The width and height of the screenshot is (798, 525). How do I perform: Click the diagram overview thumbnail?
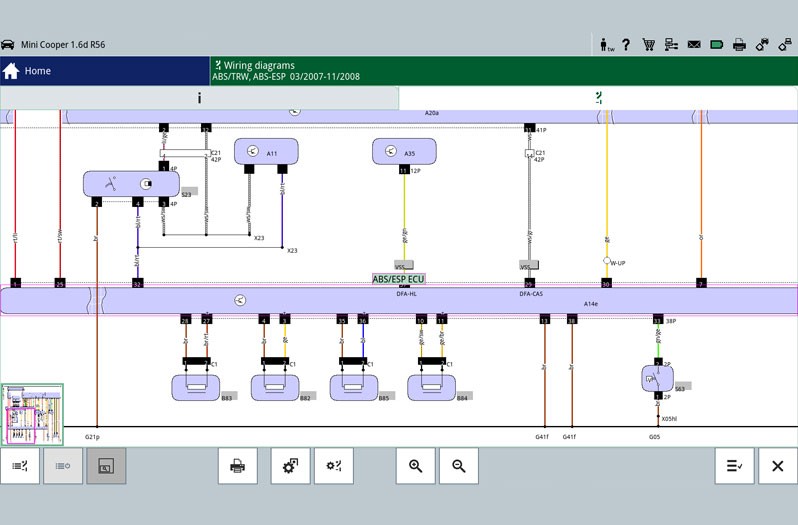click(32, 415)
